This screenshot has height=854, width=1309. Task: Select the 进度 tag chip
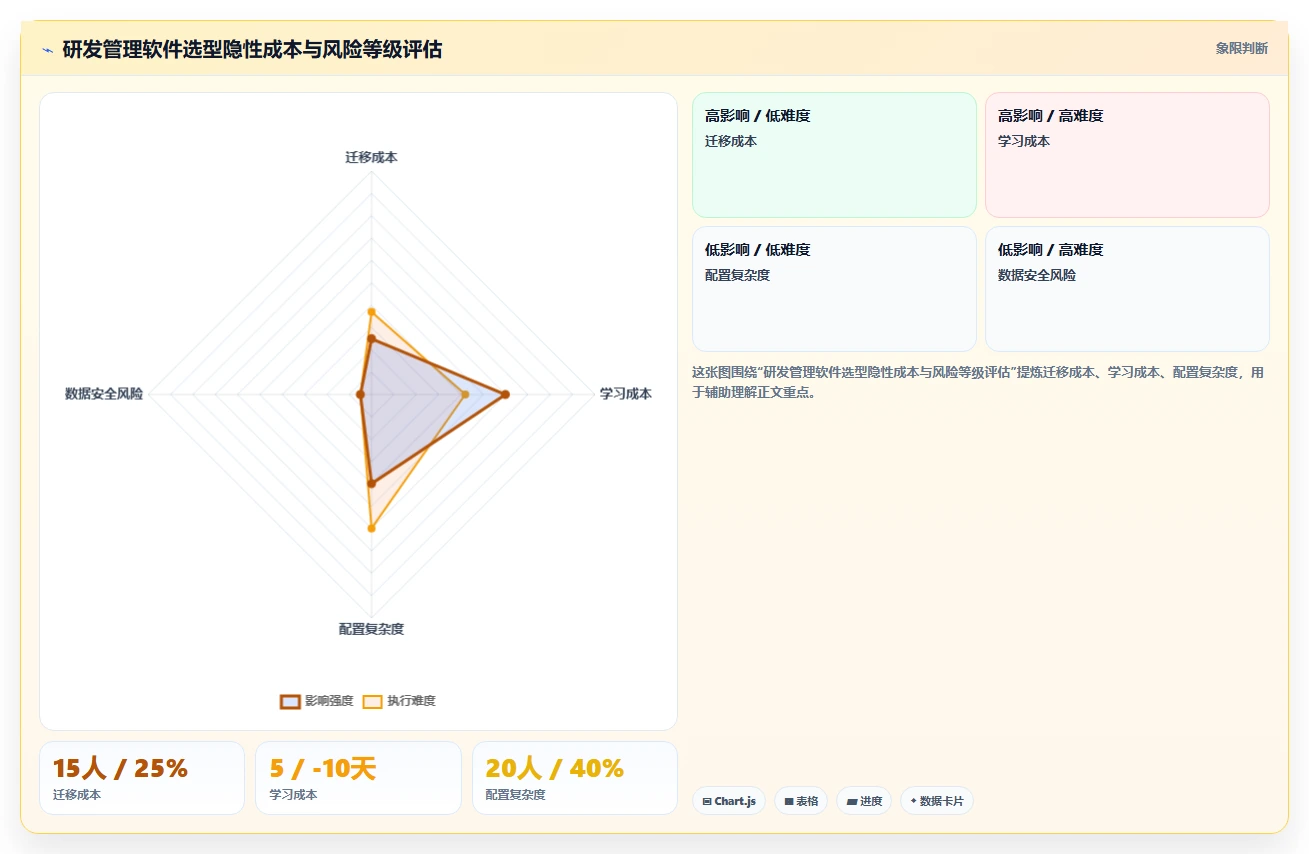[864, 801]
